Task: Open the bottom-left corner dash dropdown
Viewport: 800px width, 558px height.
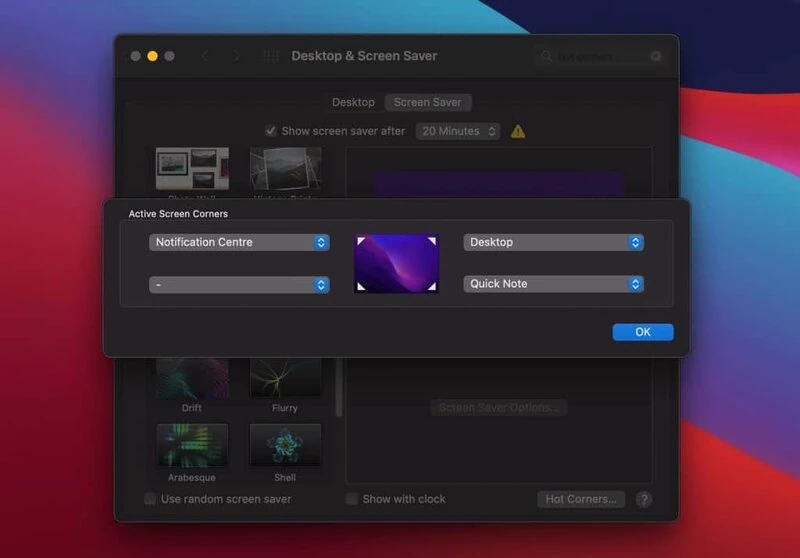Action: pyautogui.click(x=239, y=285)
